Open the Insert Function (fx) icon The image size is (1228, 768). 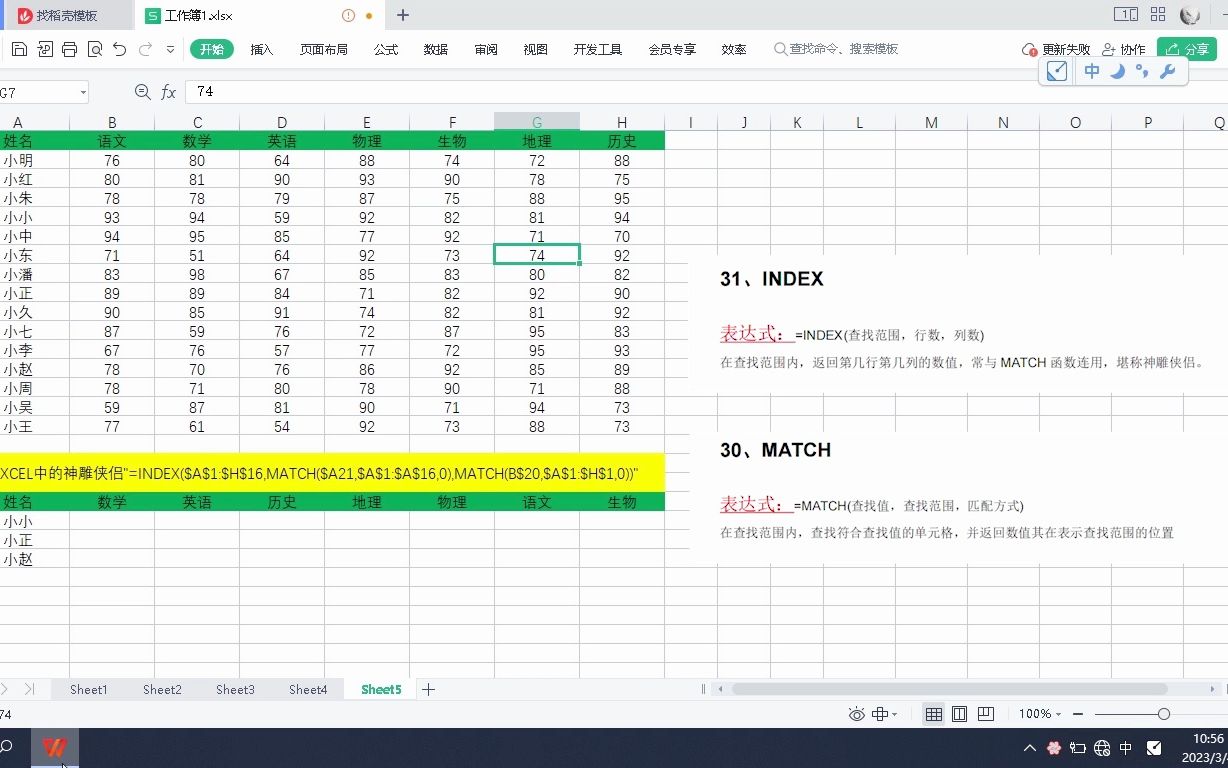(167, 92)
